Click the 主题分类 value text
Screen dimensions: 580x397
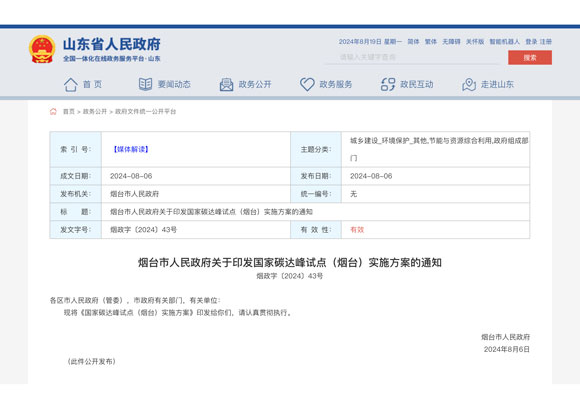[x=439, y=149]
